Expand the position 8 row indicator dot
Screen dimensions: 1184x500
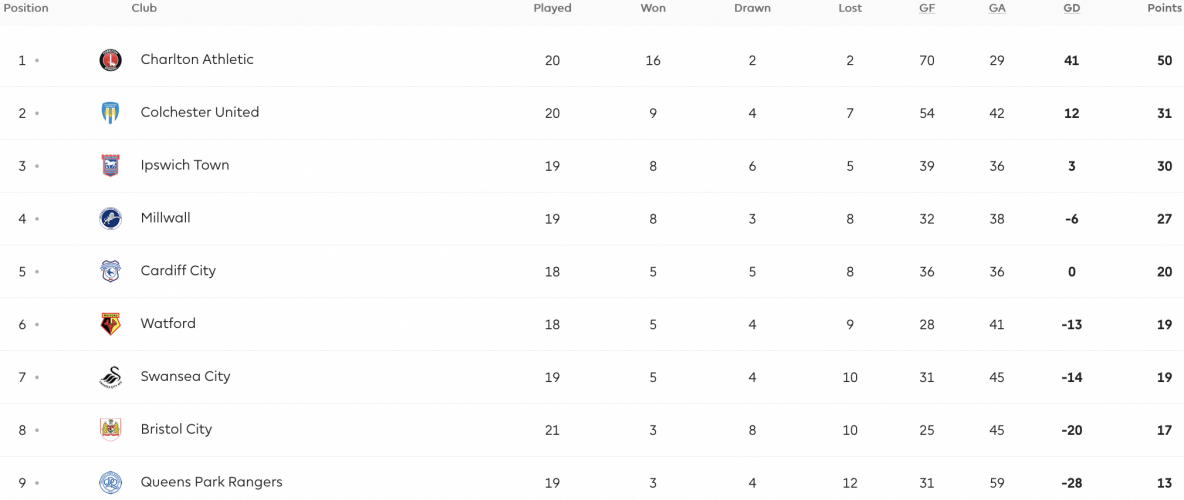point(37,431)
